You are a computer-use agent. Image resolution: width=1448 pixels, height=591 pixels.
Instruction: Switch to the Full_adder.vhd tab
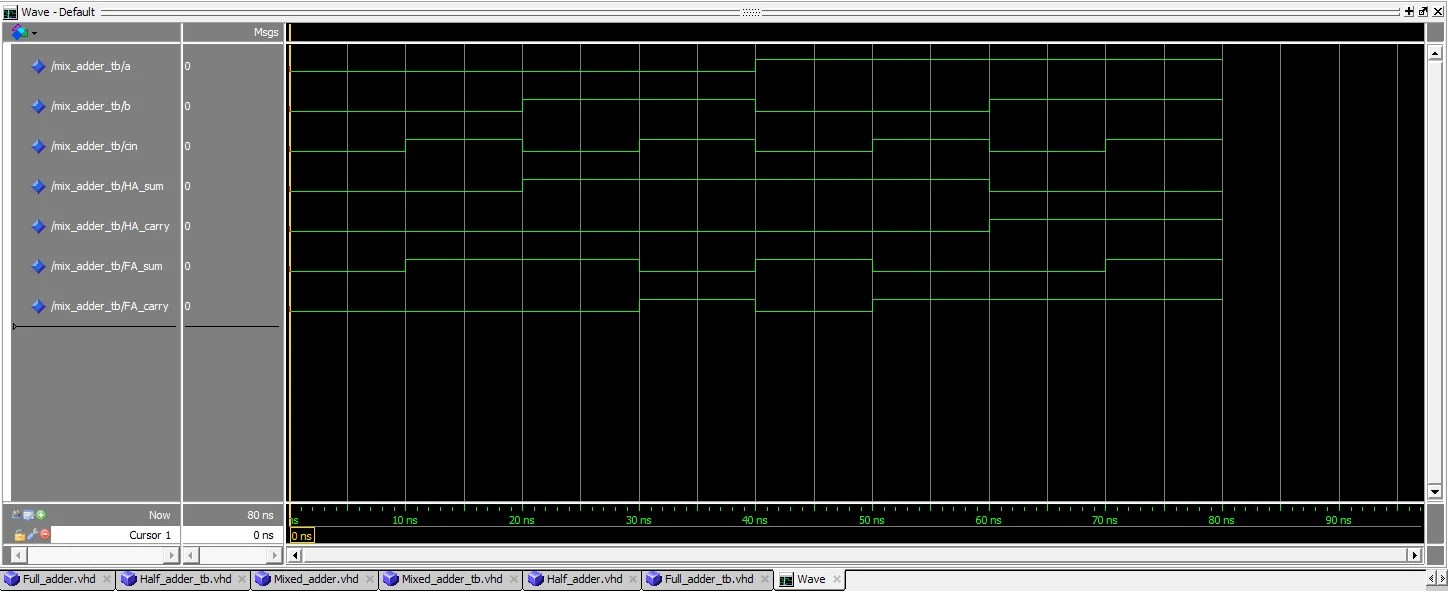pos(59,579)
